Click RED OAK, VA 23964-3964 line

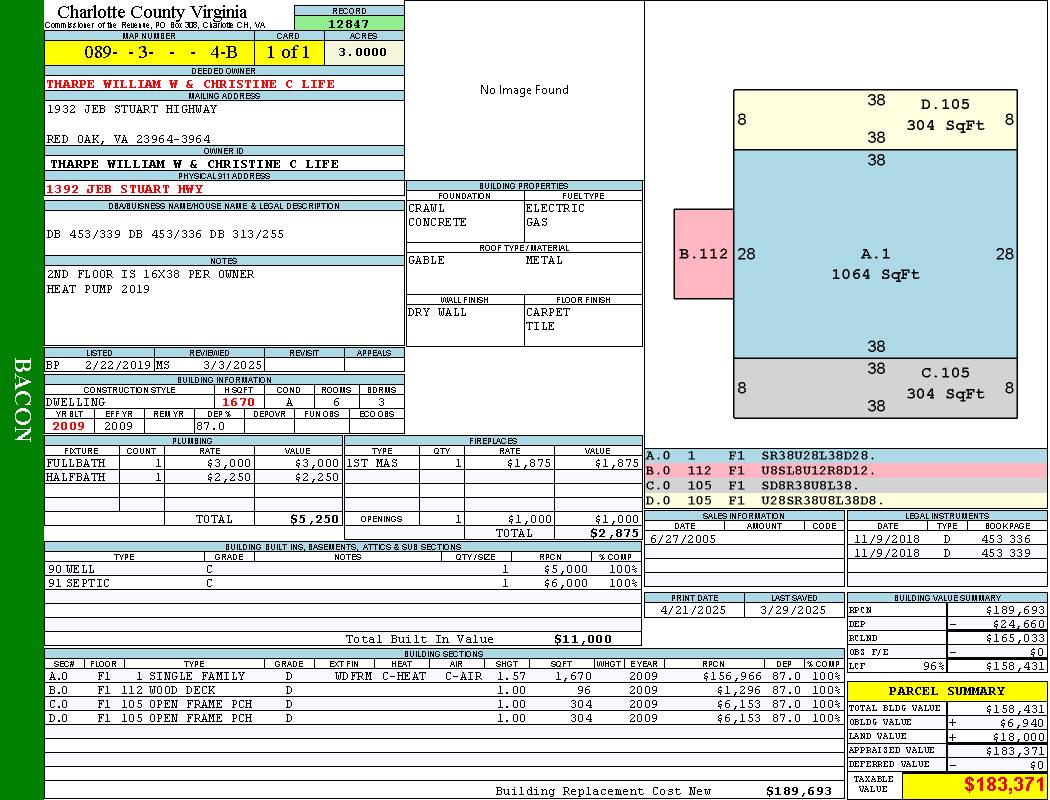click(129, 139)
